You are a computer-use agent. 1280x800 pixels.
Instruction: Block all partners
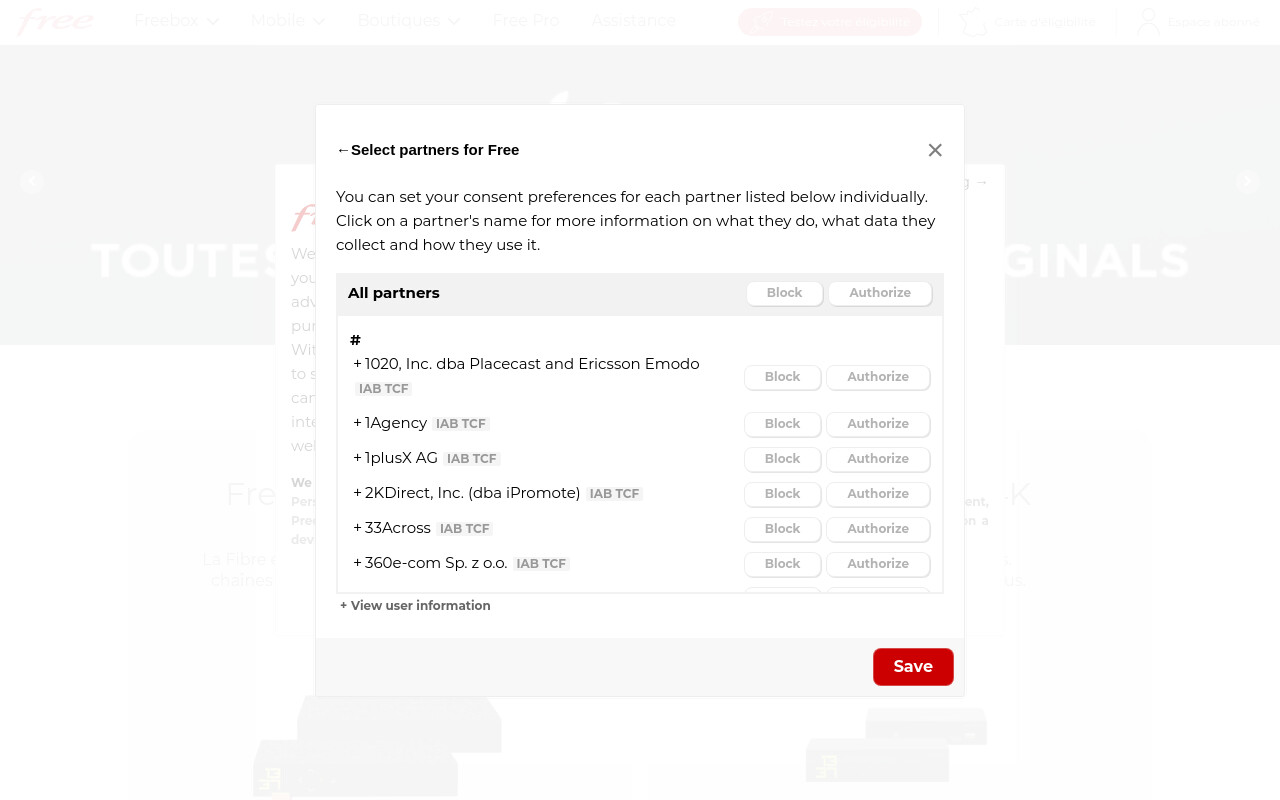pyautogui.click(x=784, y=293)
